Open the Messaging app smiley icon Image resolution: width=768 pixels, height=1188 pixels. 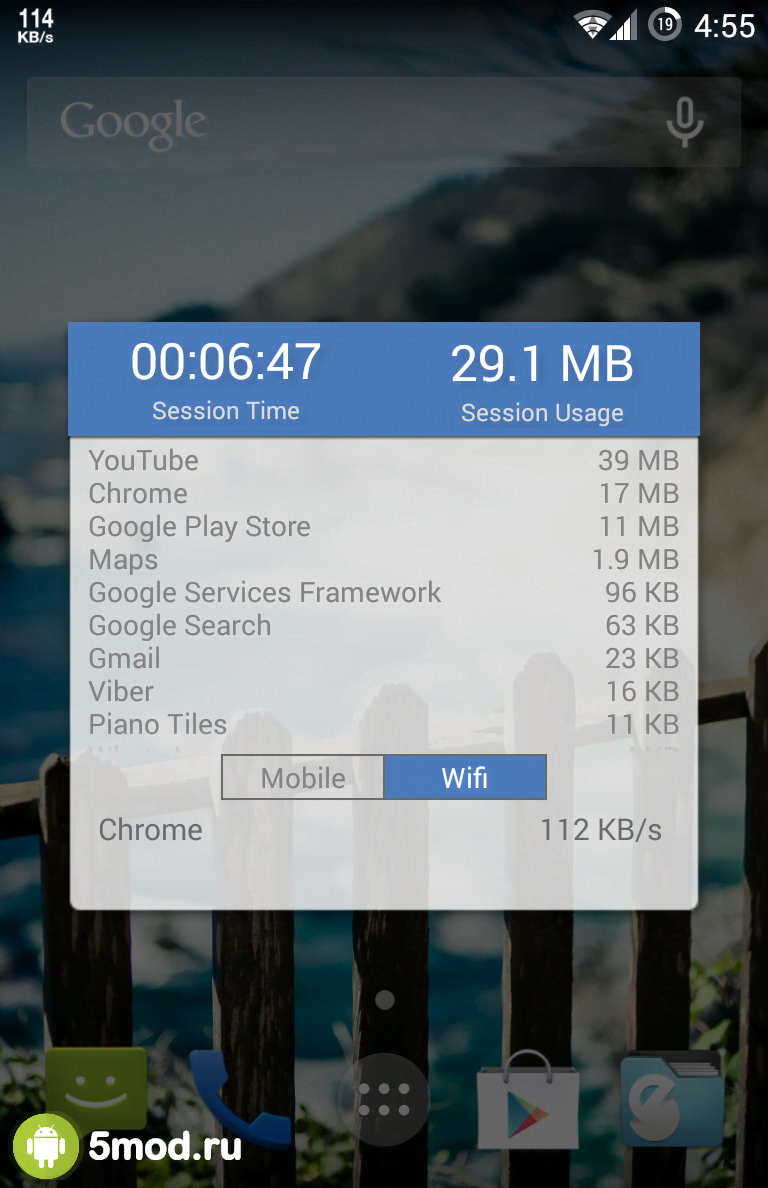[x=96, y=1089]
